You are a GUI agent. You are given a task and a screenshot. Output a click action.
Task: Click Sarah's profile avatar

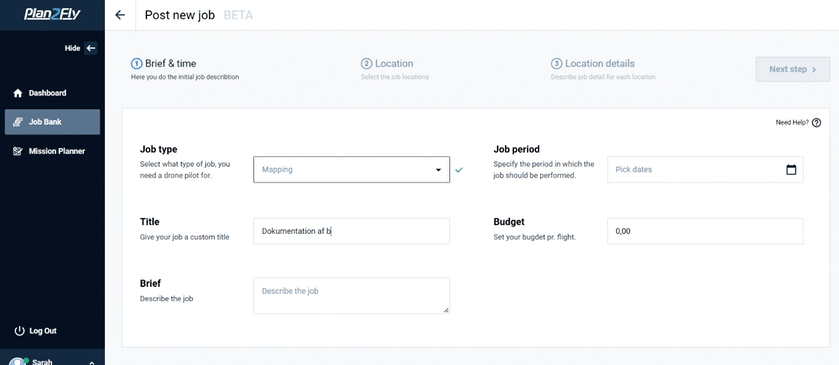pos(18,361)
